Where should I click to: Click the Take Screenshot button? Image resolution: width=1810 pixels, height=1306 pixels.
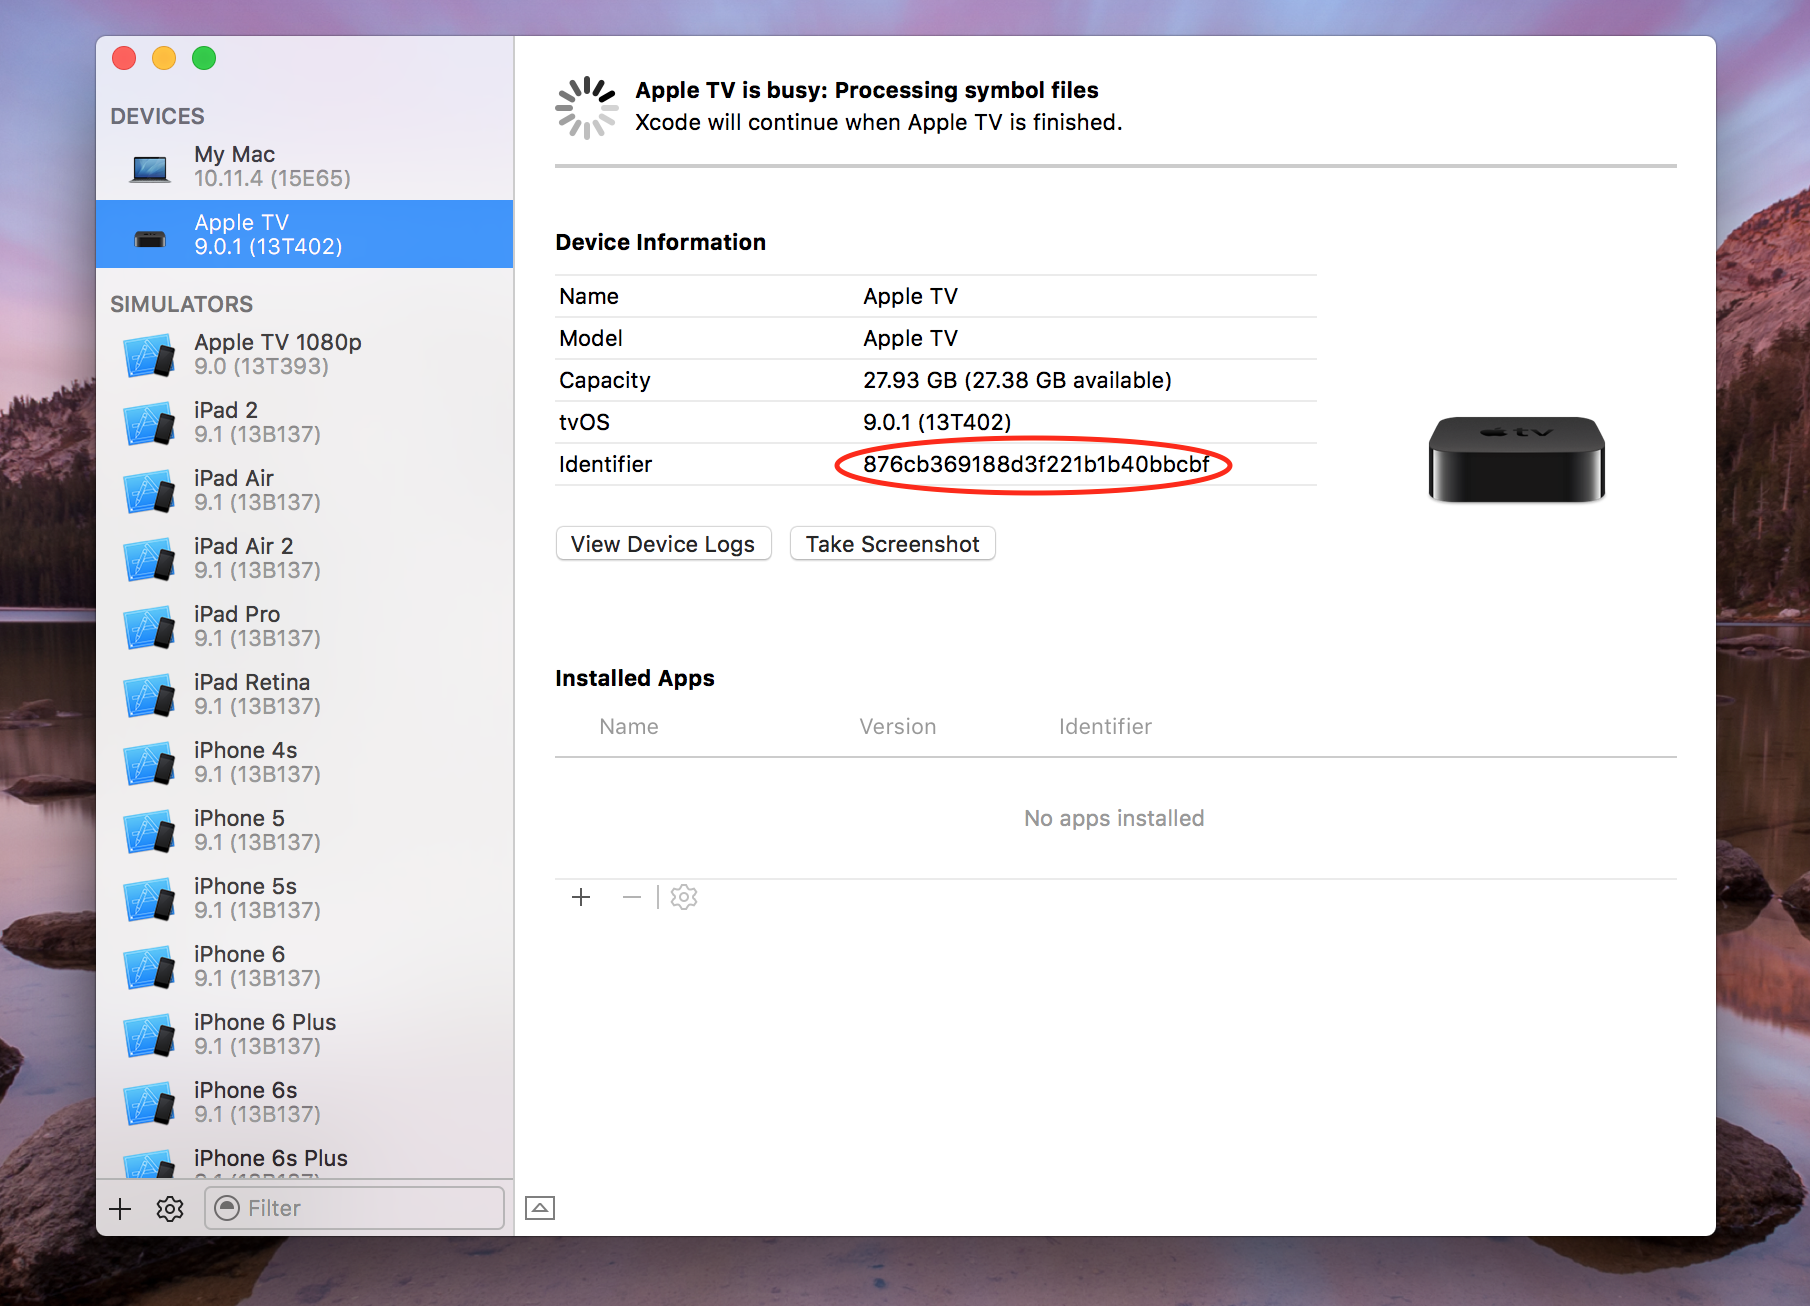(893, 544)
